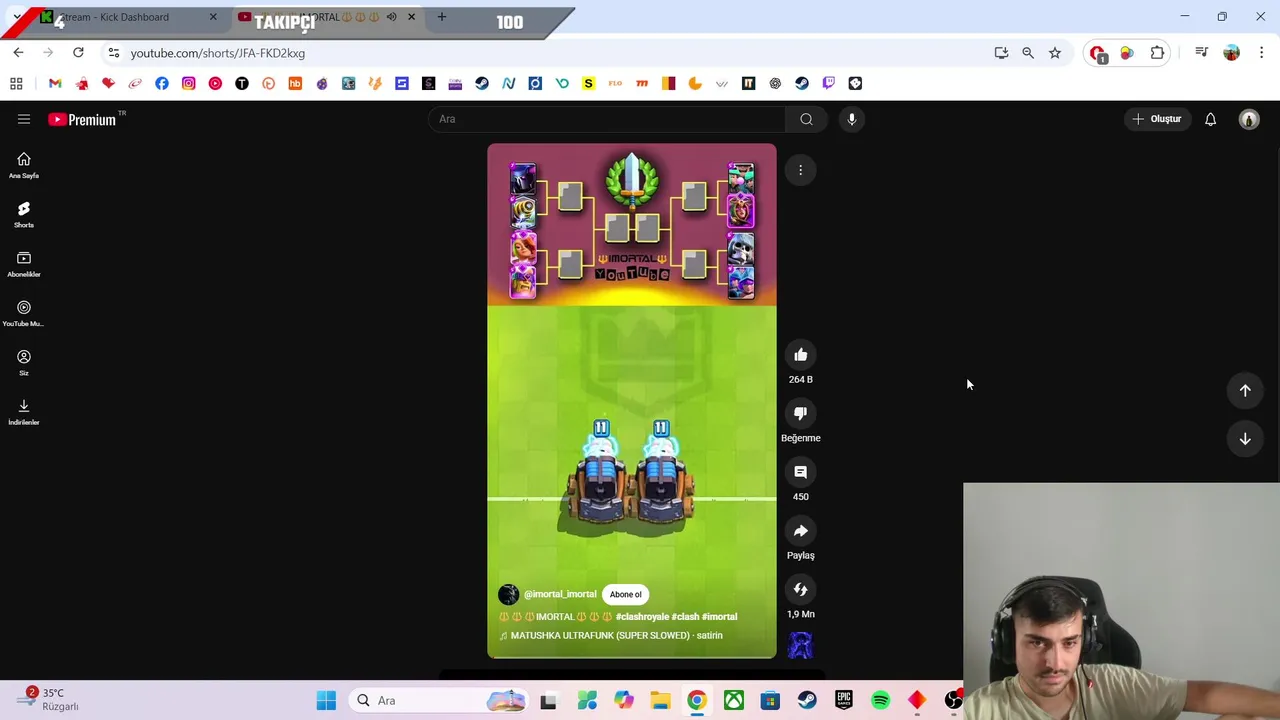Mute the YouTube tab speaker icon
Viewport: 1280px width, 720px height.
click(x=391, y=17)
